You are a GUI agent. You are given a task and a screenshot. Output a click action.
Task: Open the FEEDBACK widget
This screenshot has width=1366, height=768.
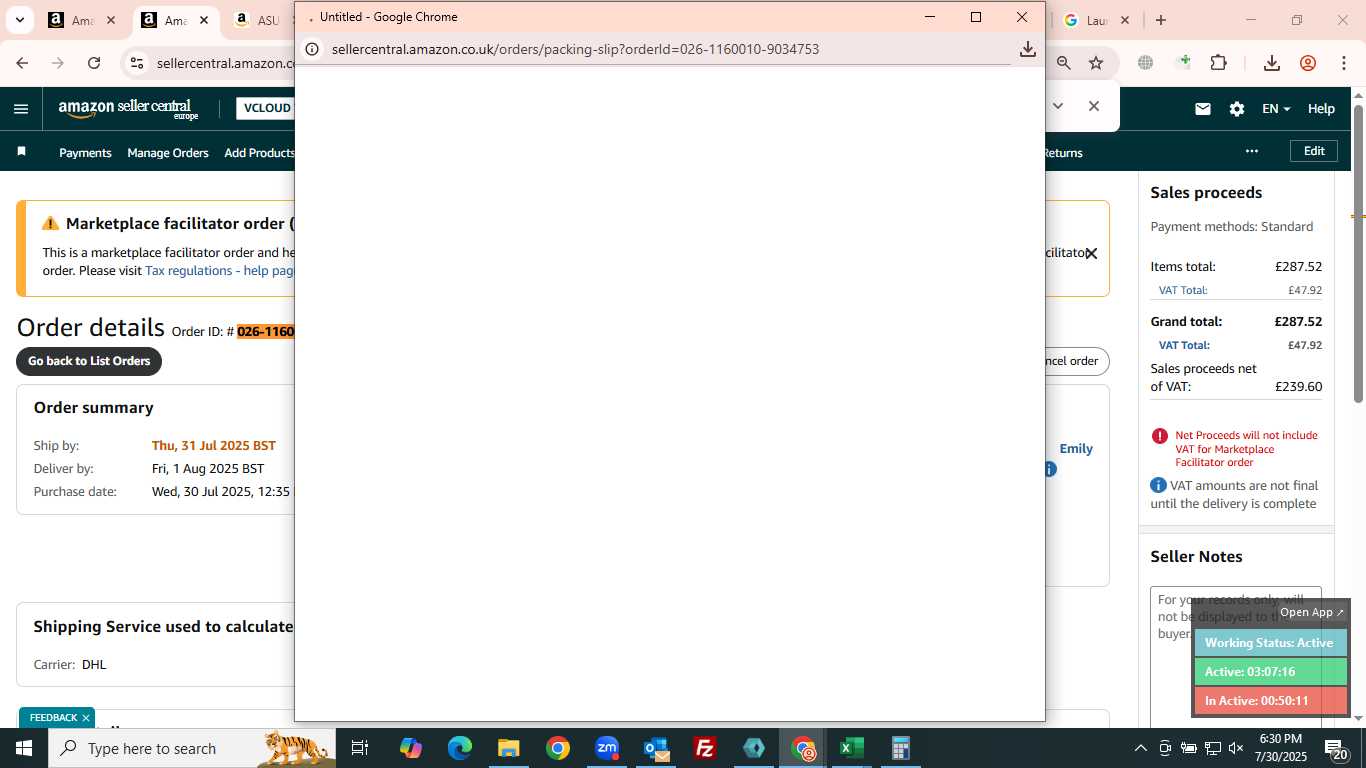point(53,718)
